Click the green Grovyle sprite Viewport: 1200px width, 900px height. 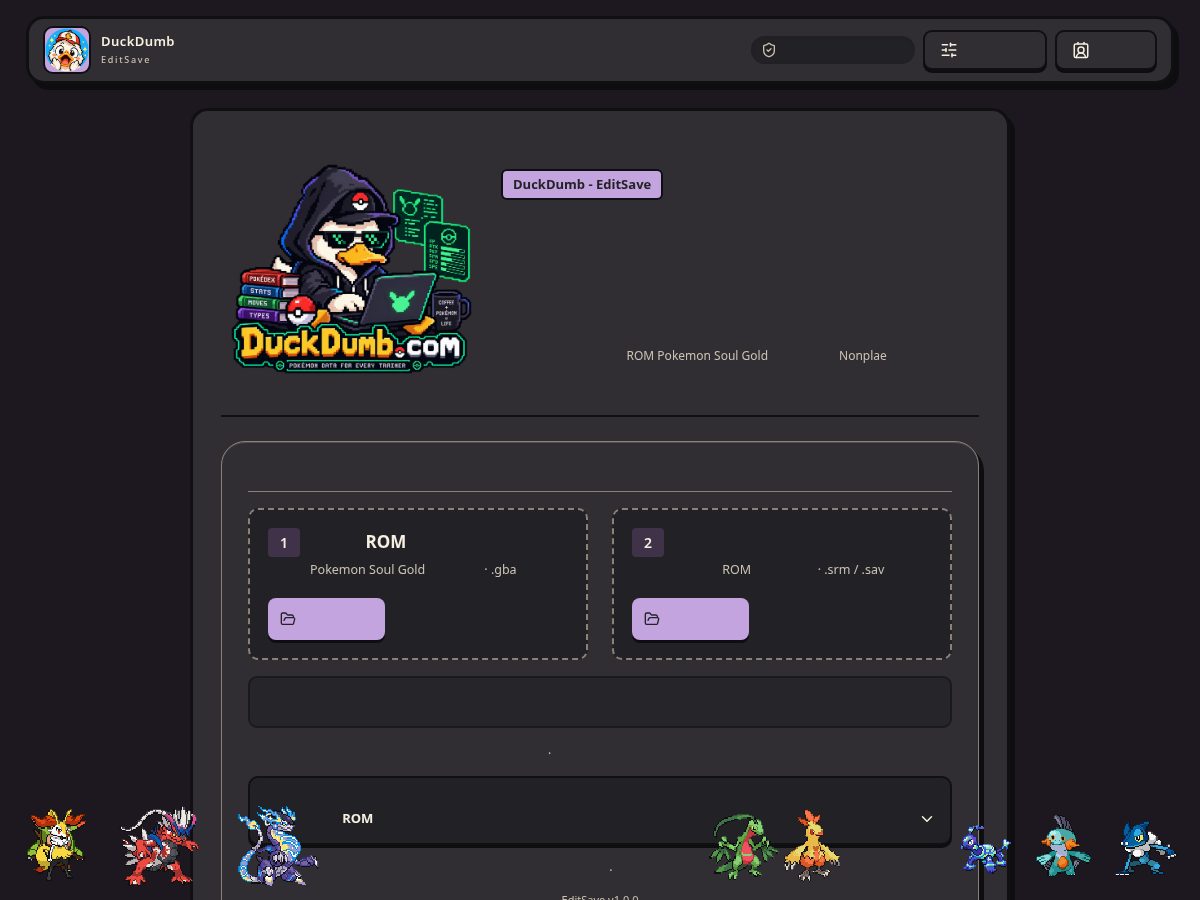pos(744,846)
